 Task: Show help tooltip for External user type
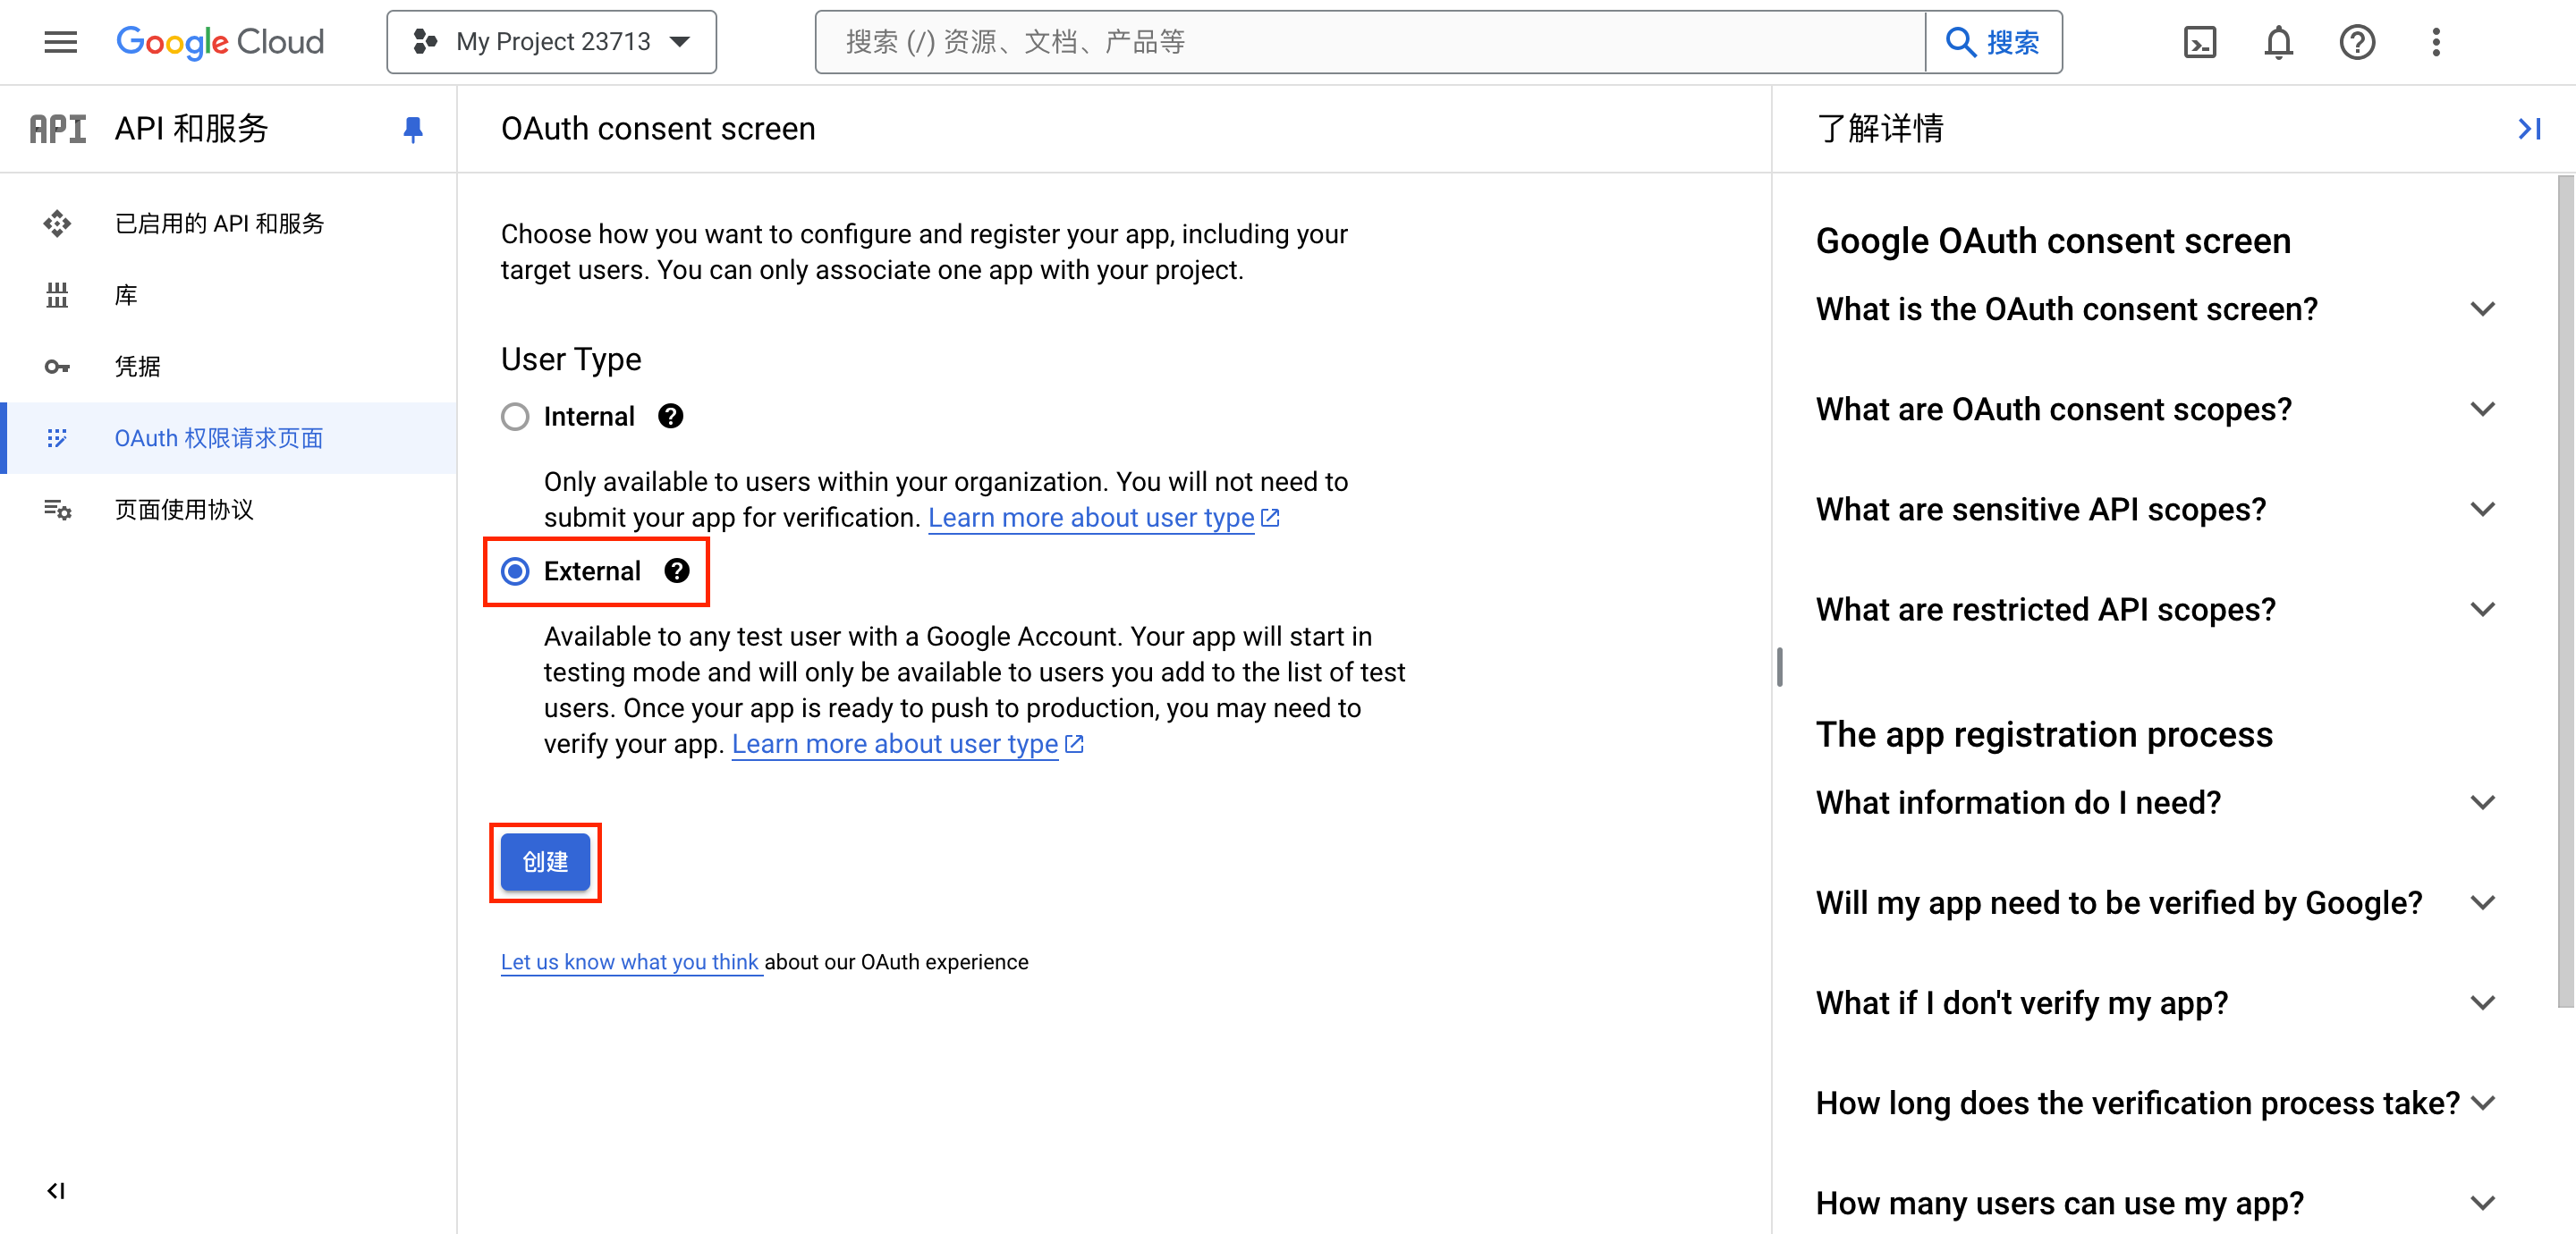tap(677, 571)
